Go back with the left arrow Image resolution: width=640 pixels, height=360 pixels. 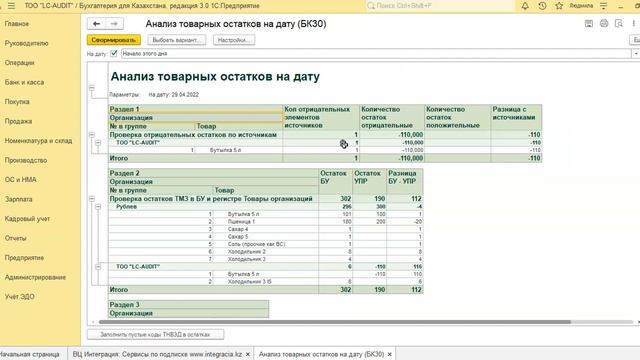pos(96,24)
